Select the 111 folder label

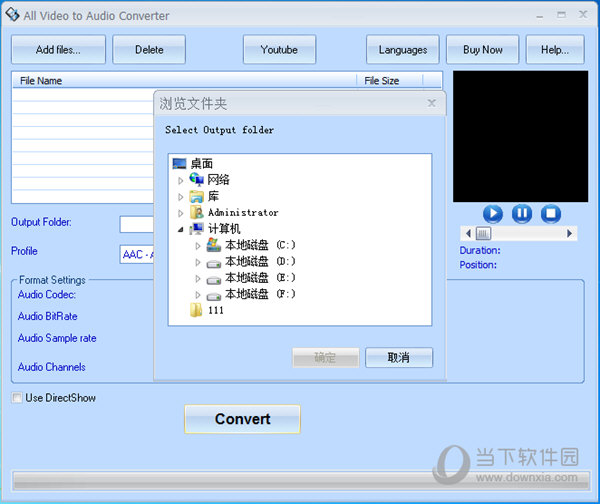pyautogui.click(x=216, y=310)
